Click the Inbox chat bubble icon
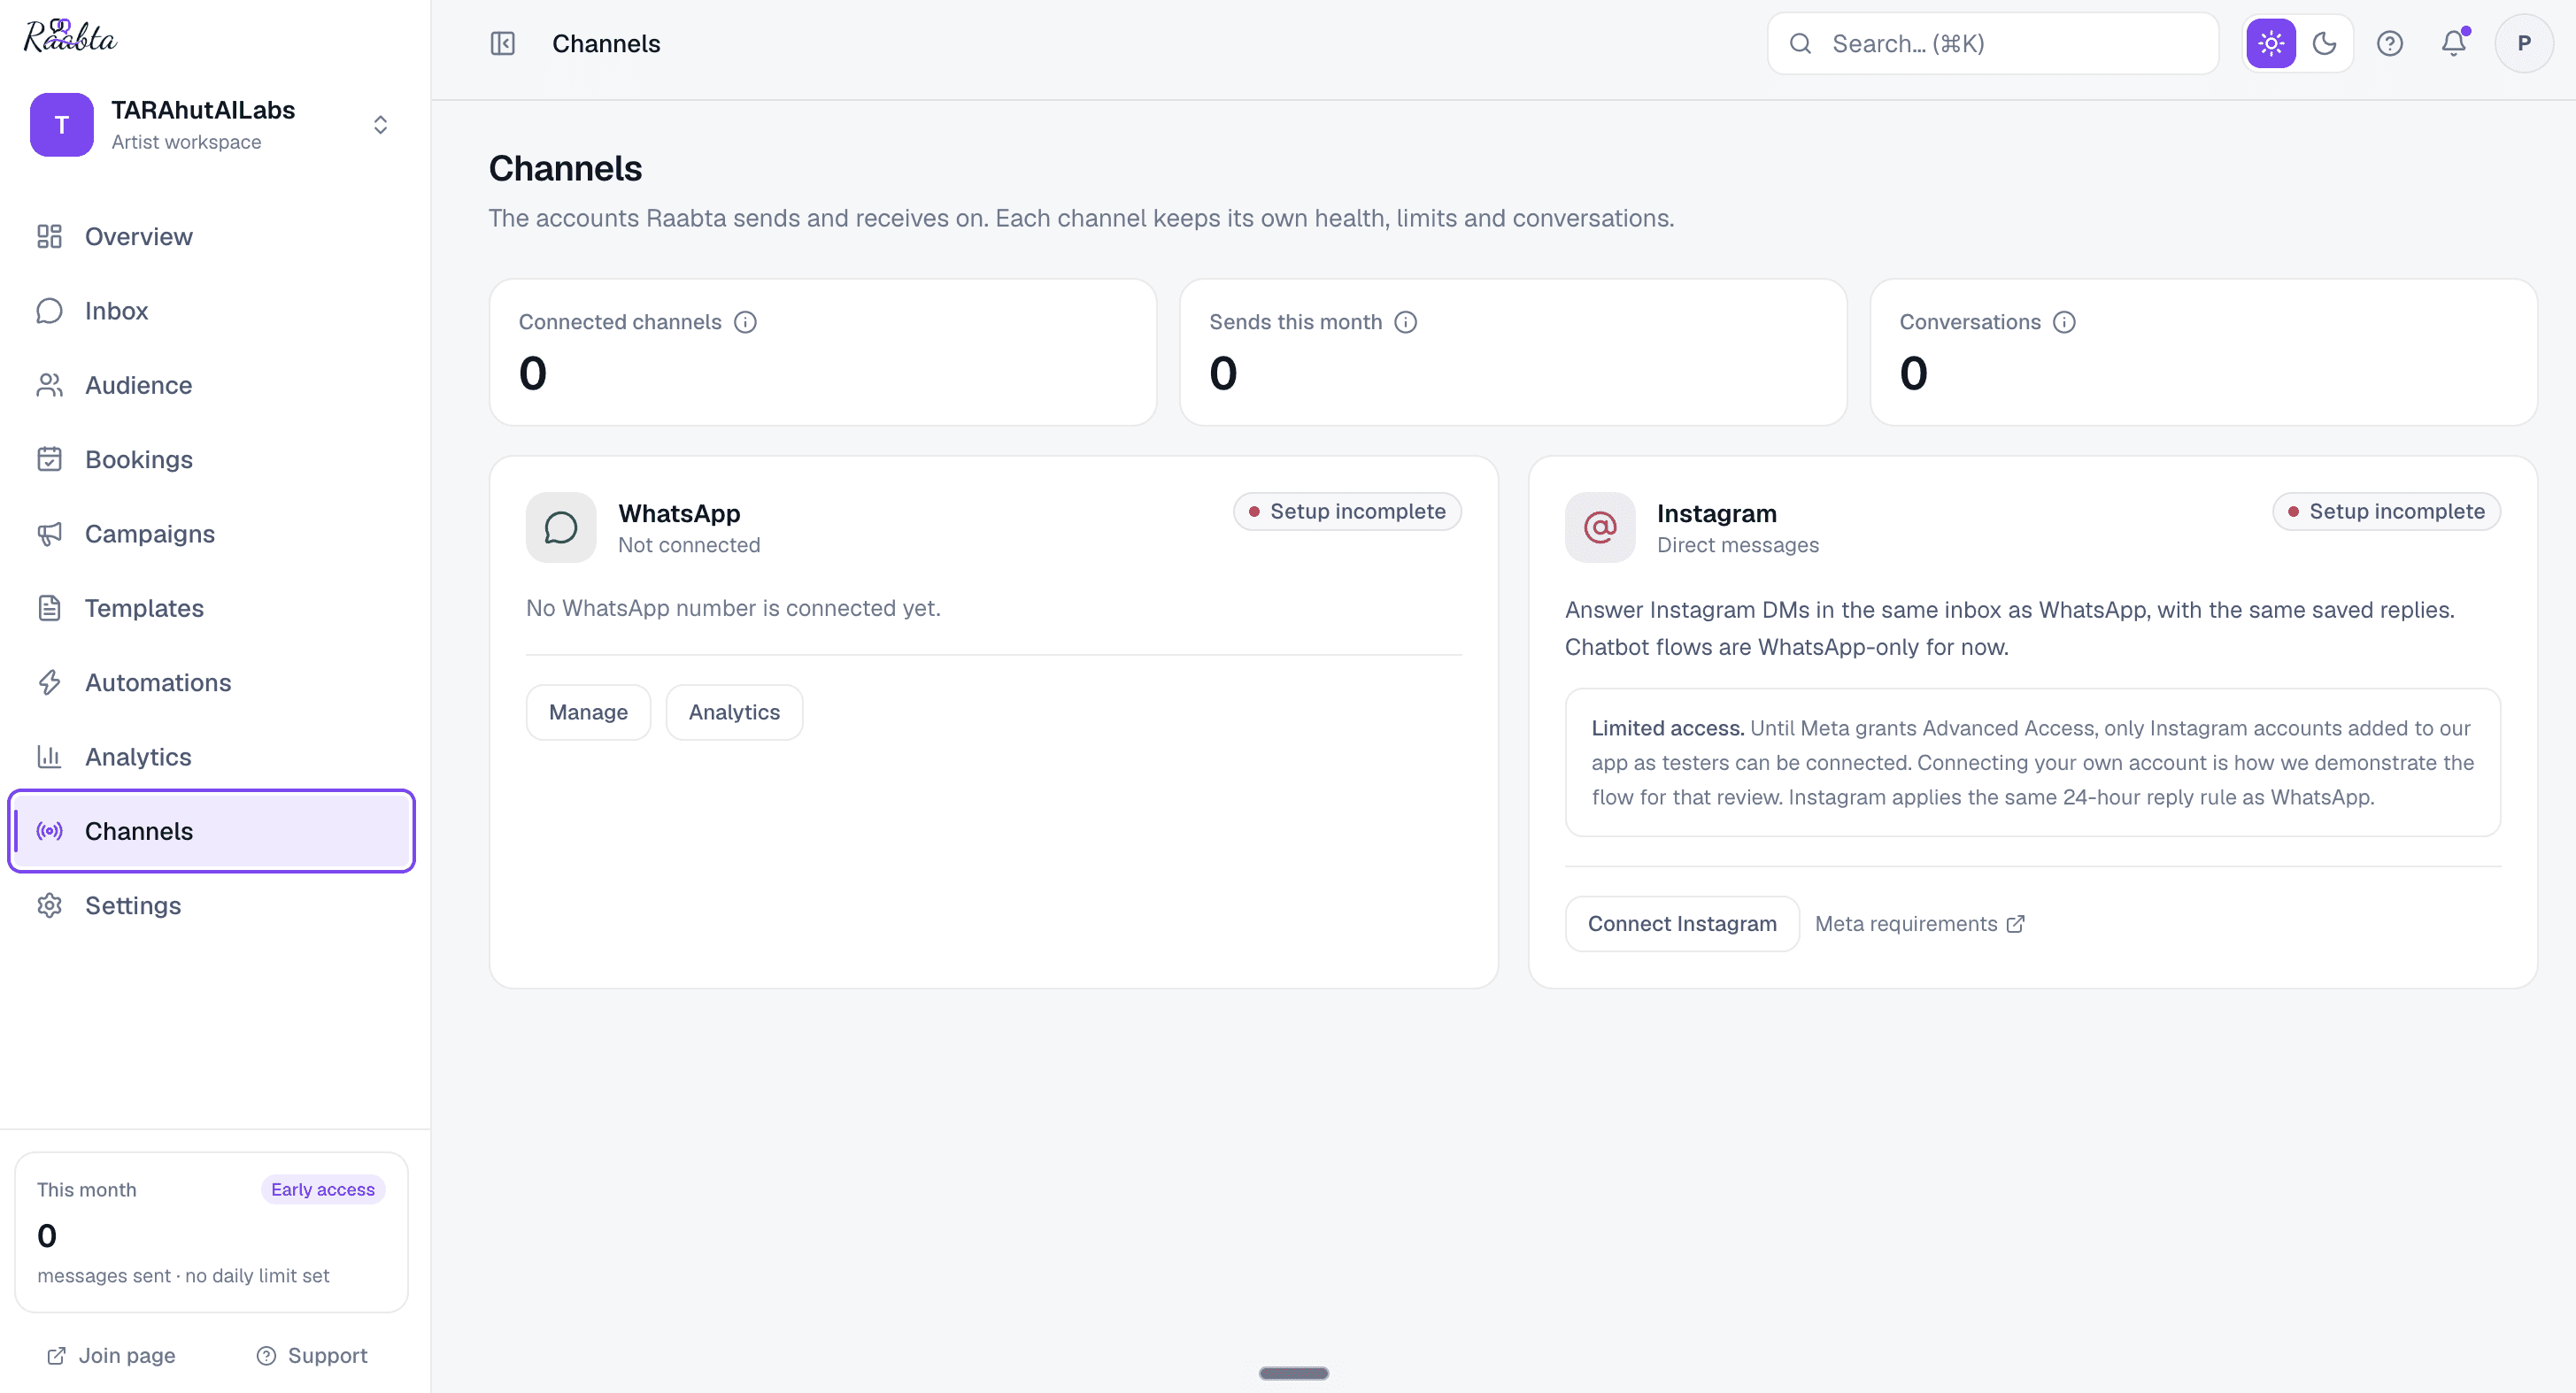The width and height of the screenshot is (2576, 1393). click(49, 311)
